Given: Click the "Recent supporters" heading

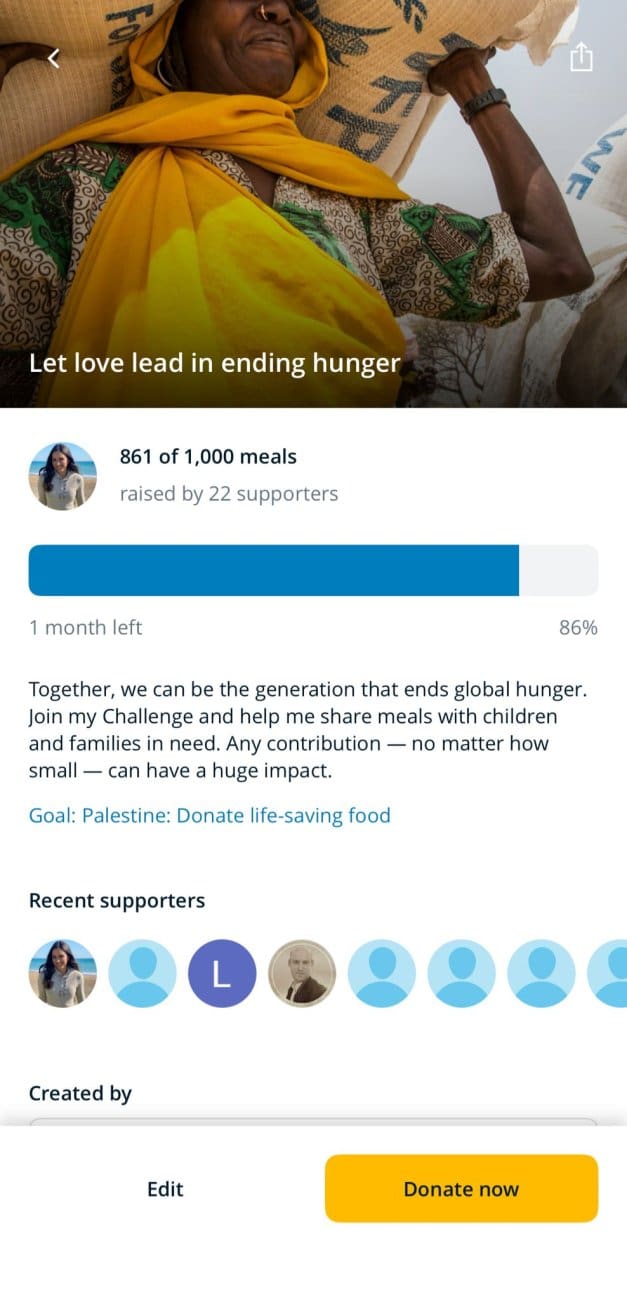Looking at the screenshot, I should click(117, 901).
